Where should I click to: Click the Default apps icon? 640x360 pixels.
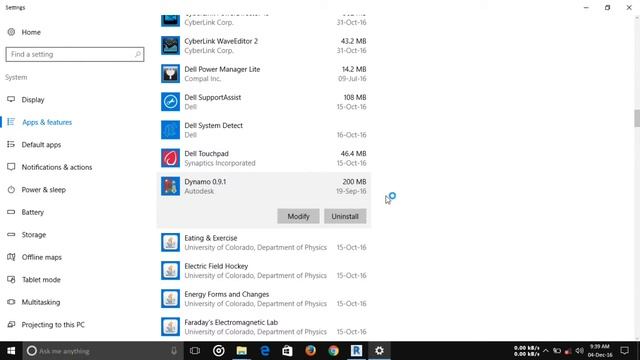coord(11,144)
